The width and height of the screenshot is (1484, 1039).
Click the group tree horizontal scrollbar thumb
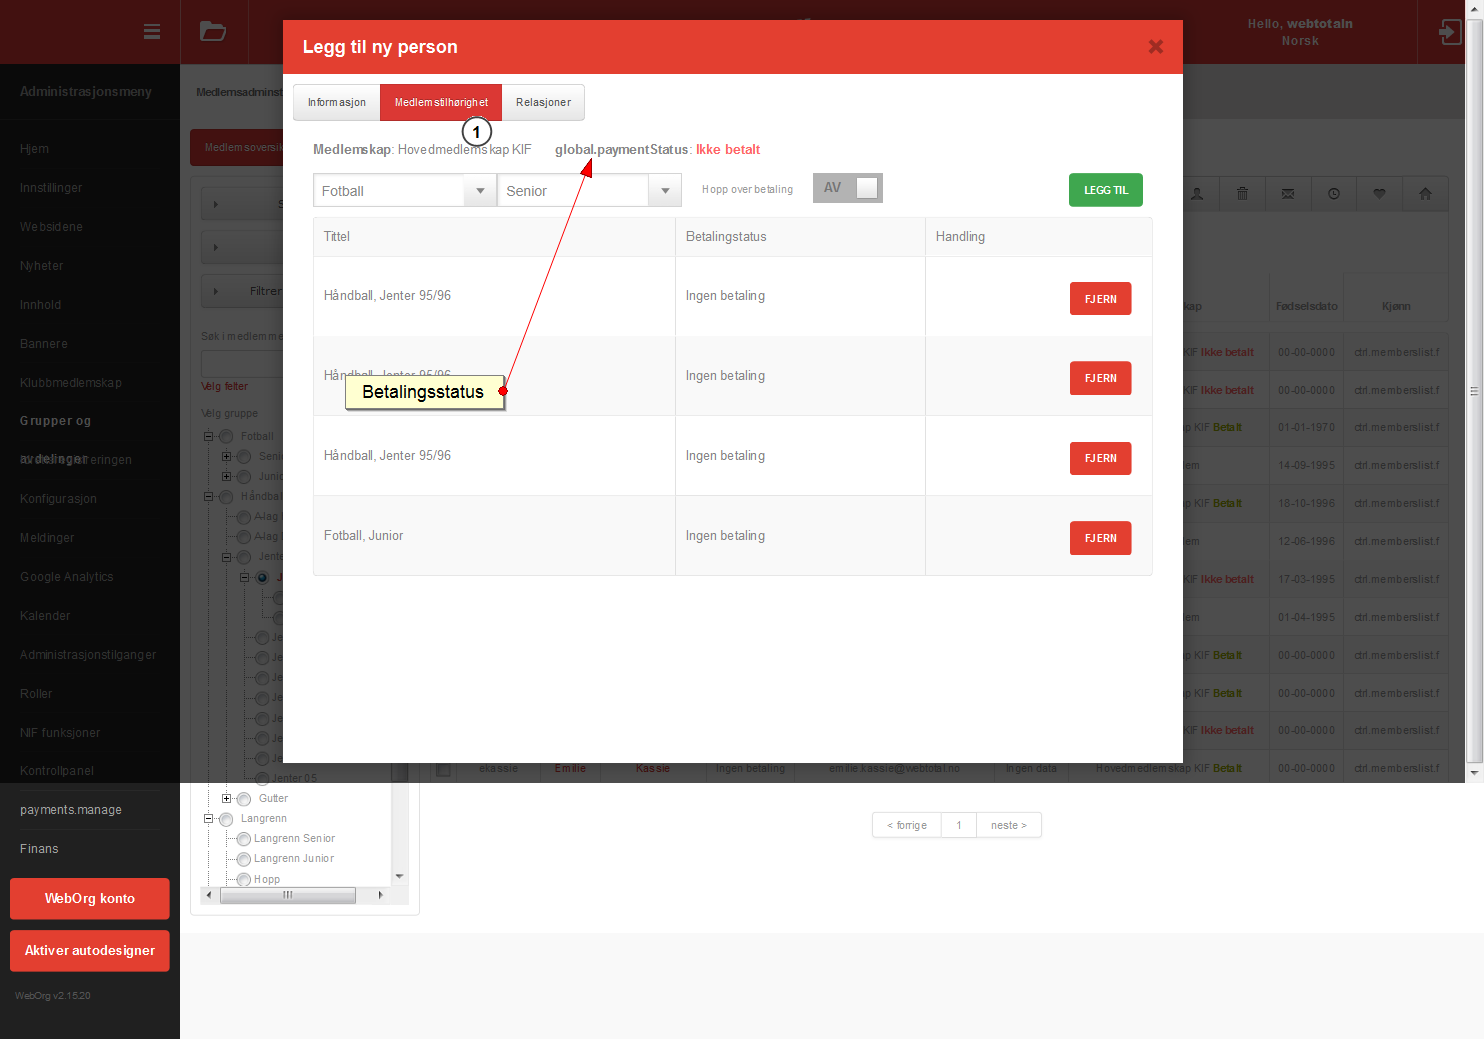288,895
